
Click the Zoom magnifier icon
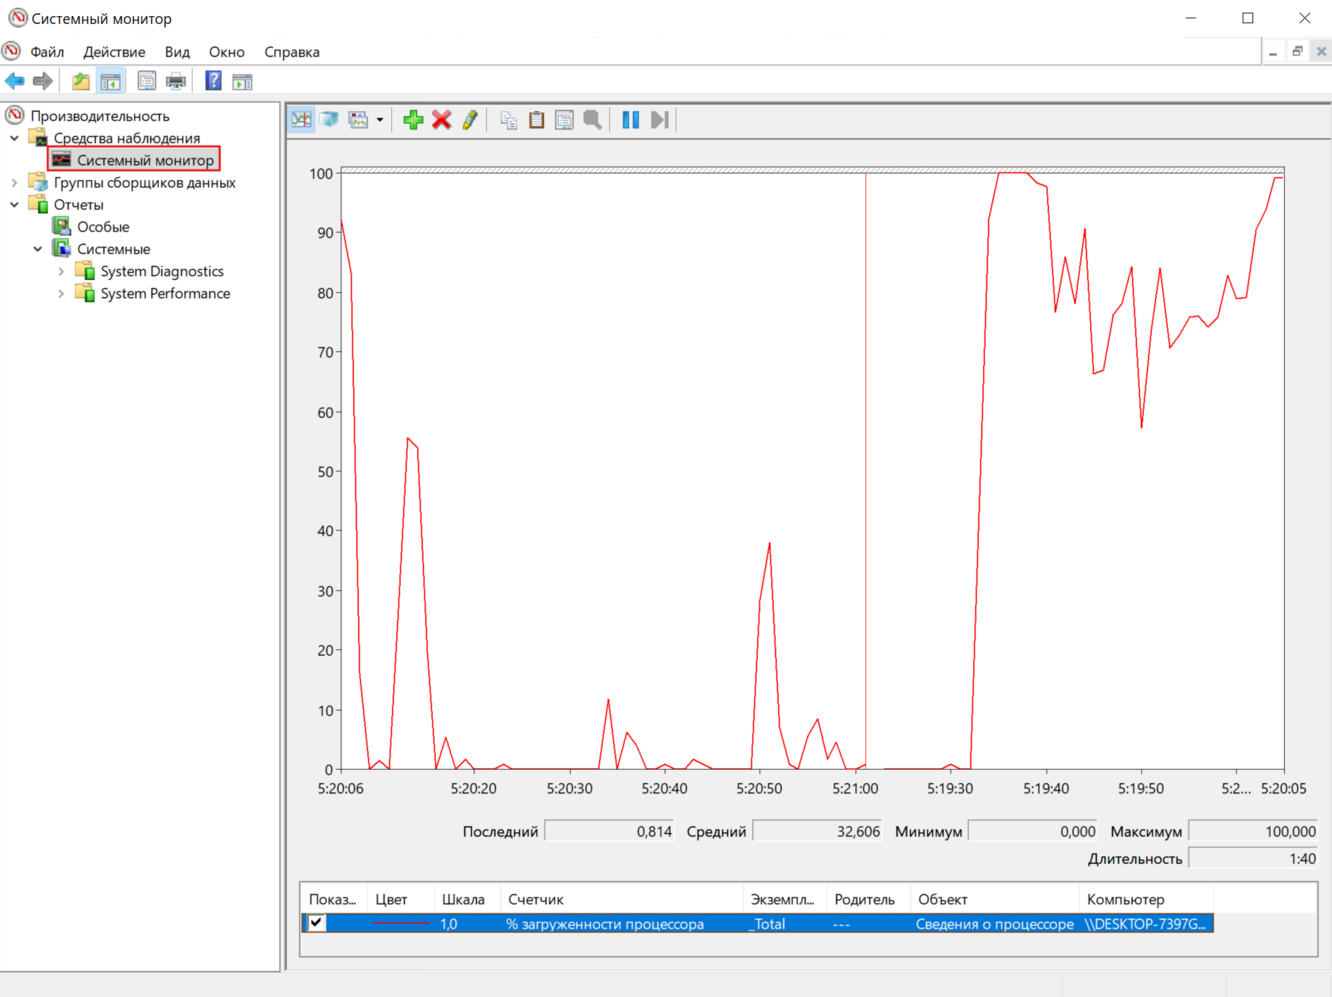click(593, 120)
